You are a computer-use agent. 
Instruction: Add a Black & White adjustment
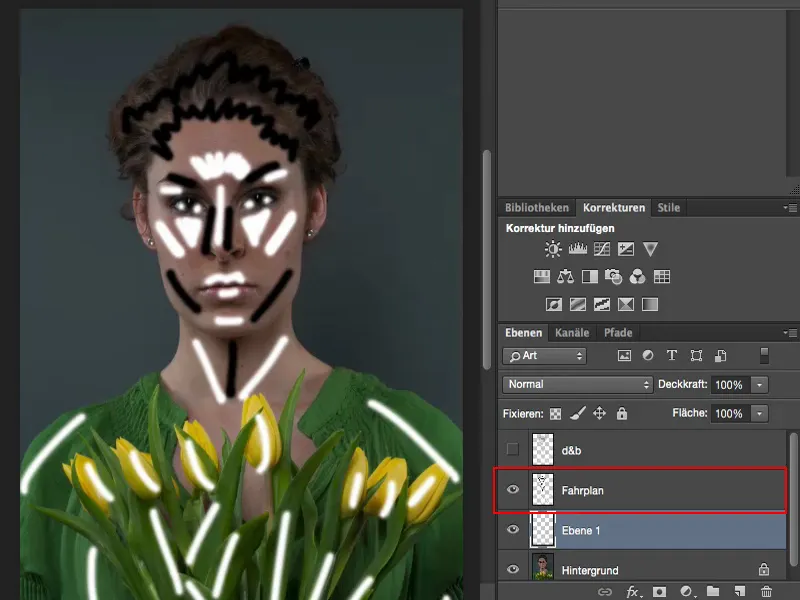pos(589,277)
